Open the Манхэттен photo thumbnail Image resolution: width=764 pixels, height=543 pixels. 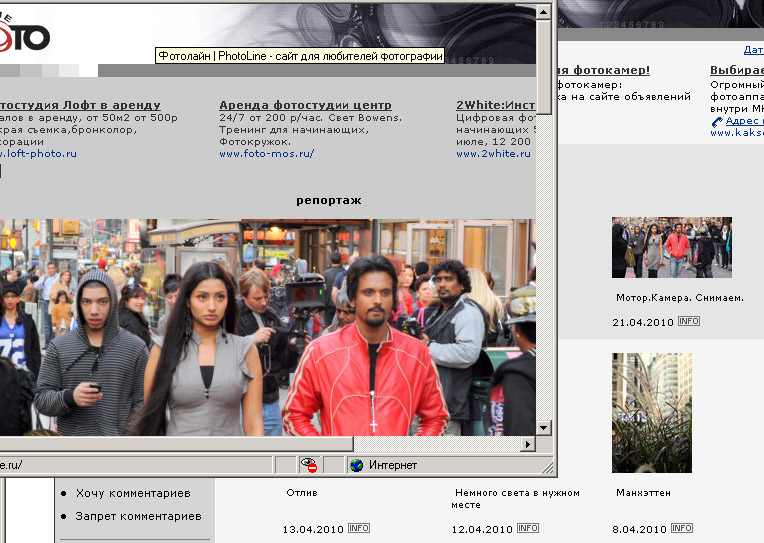click(651, 412)
